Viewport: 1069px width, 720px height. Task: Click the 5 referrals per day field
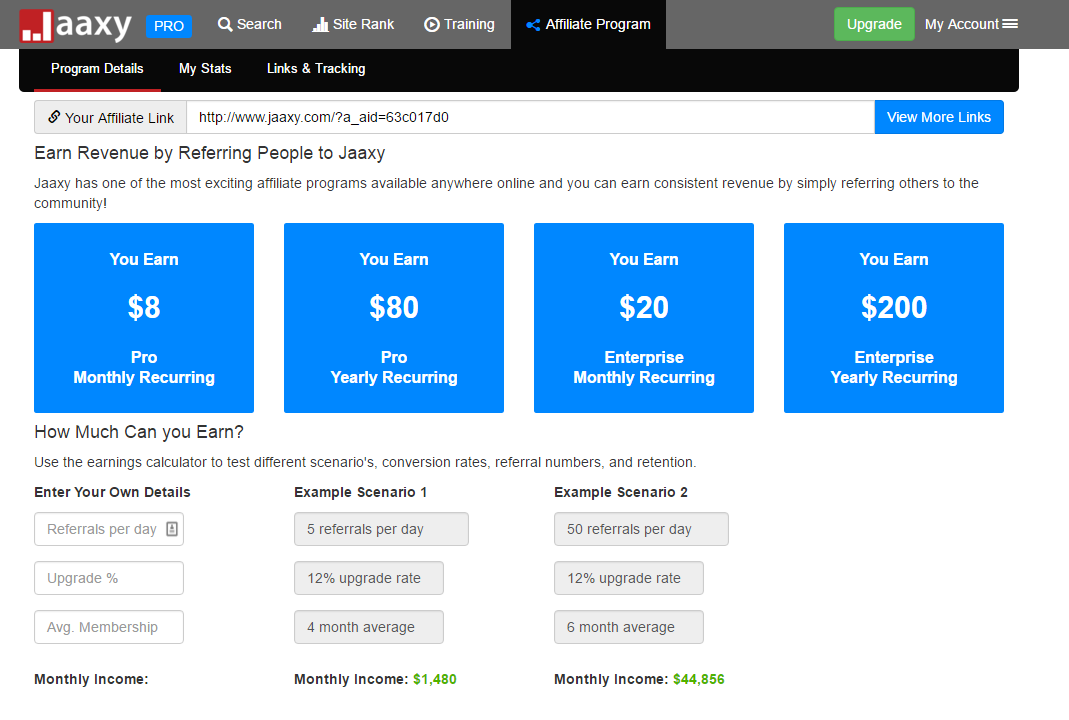pyautogui.click(x=381, y=529)
